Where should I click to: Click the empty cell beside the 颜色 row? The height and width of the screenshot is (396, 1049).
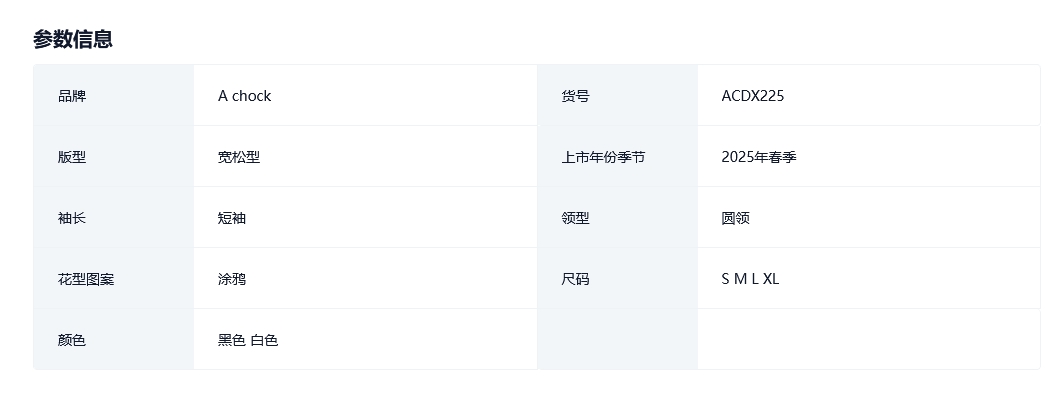[869, 339]
